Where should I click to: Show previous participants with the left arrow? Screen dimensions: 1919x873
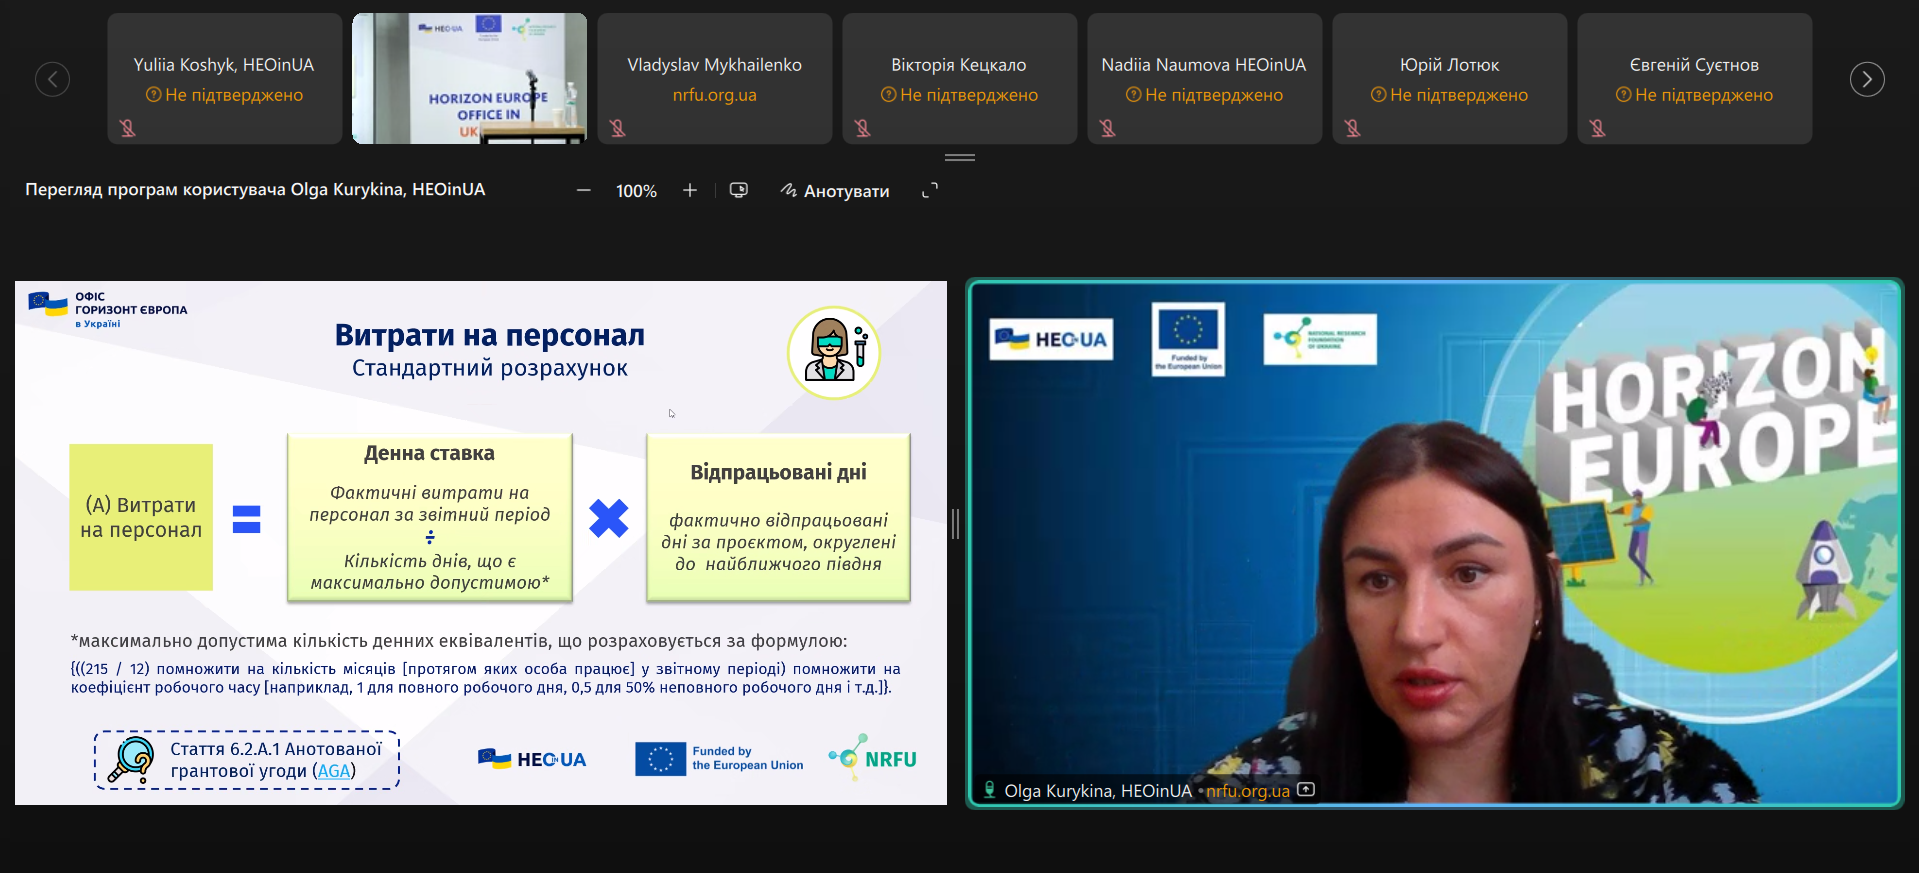pos(52,79)
